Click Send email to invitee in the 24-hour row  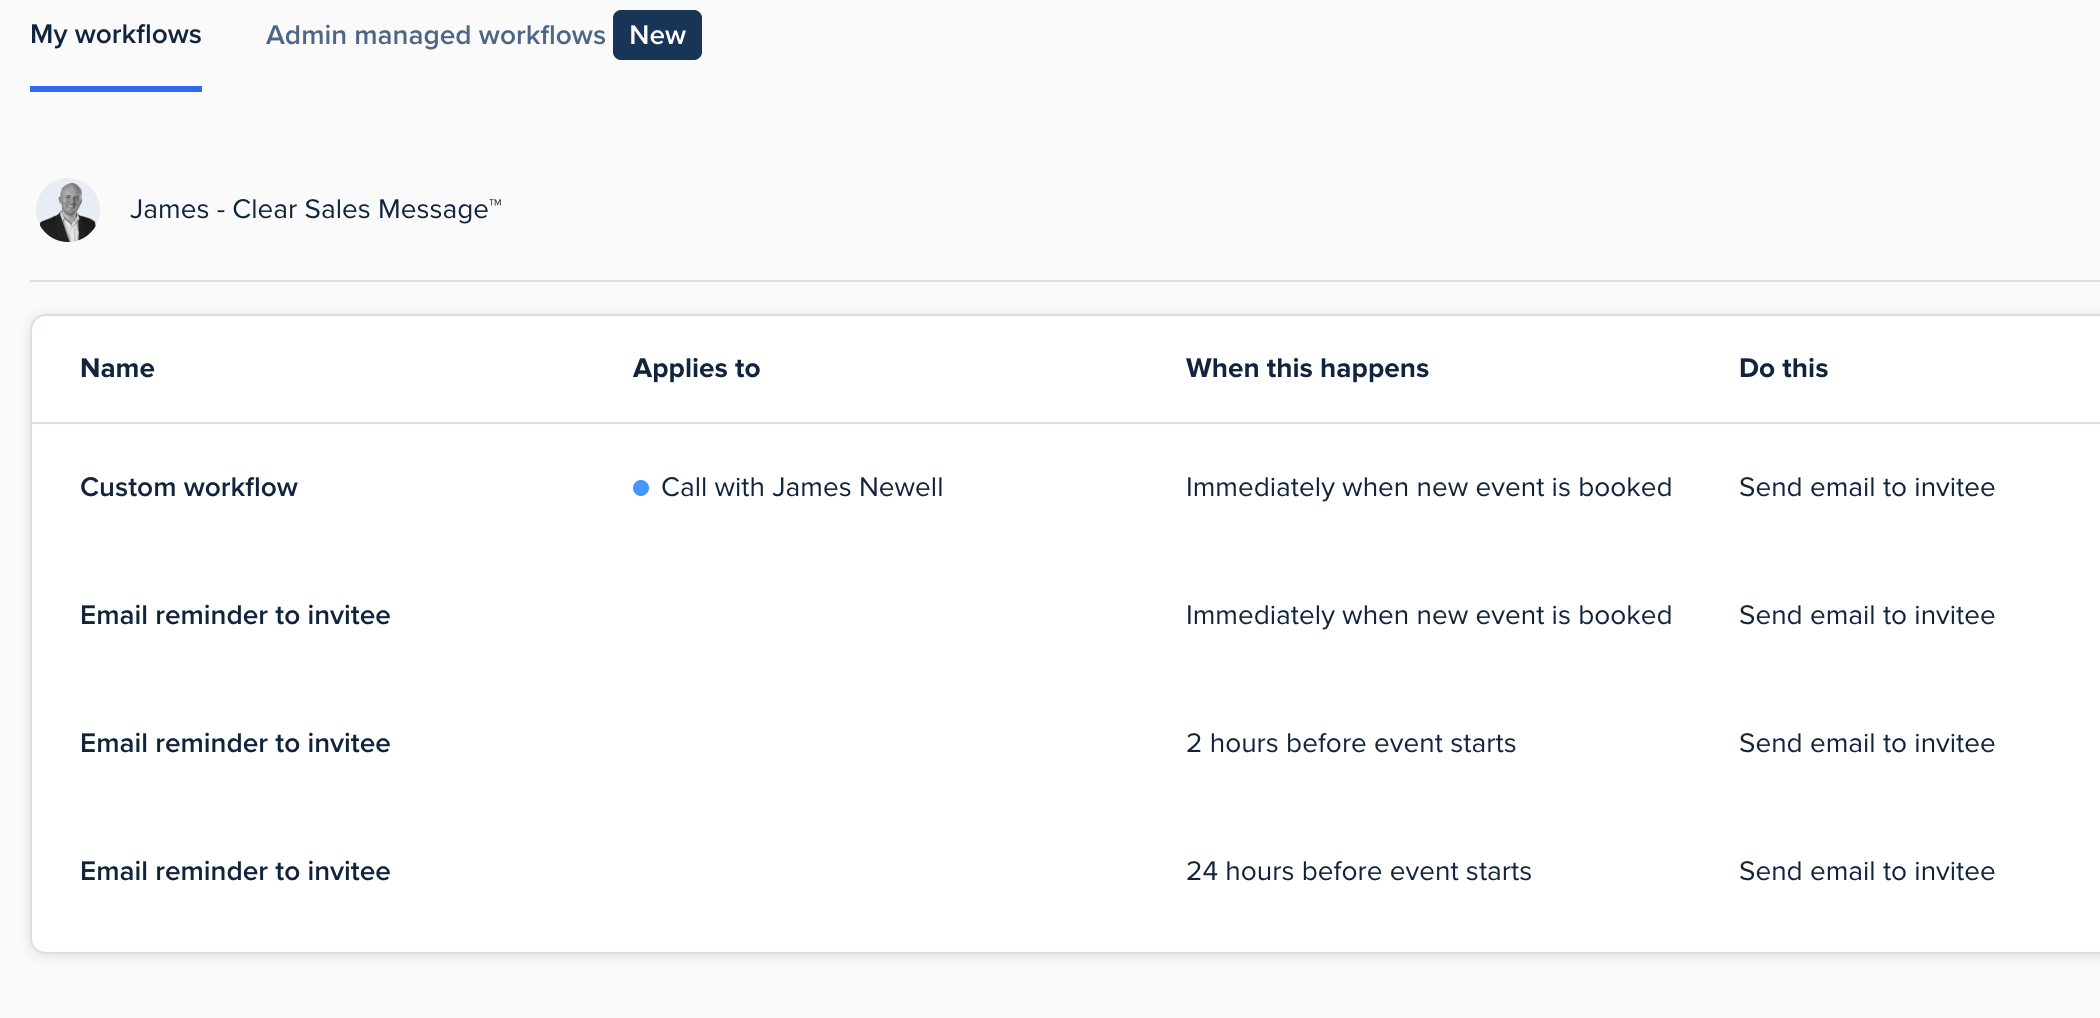click(x=1866, y=871)
